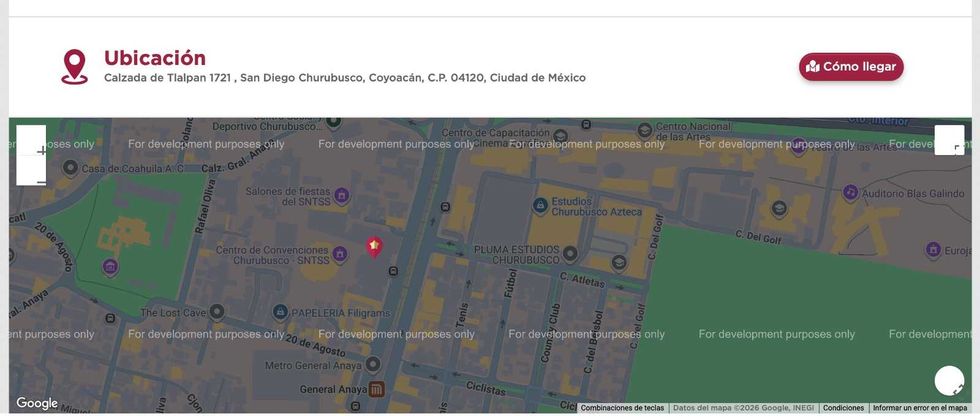Image resolution: width=980 pixels, height=416 pixels.
Task: Select Casa de Coahuila A.C. marker
Action: [x=70, y=167]
